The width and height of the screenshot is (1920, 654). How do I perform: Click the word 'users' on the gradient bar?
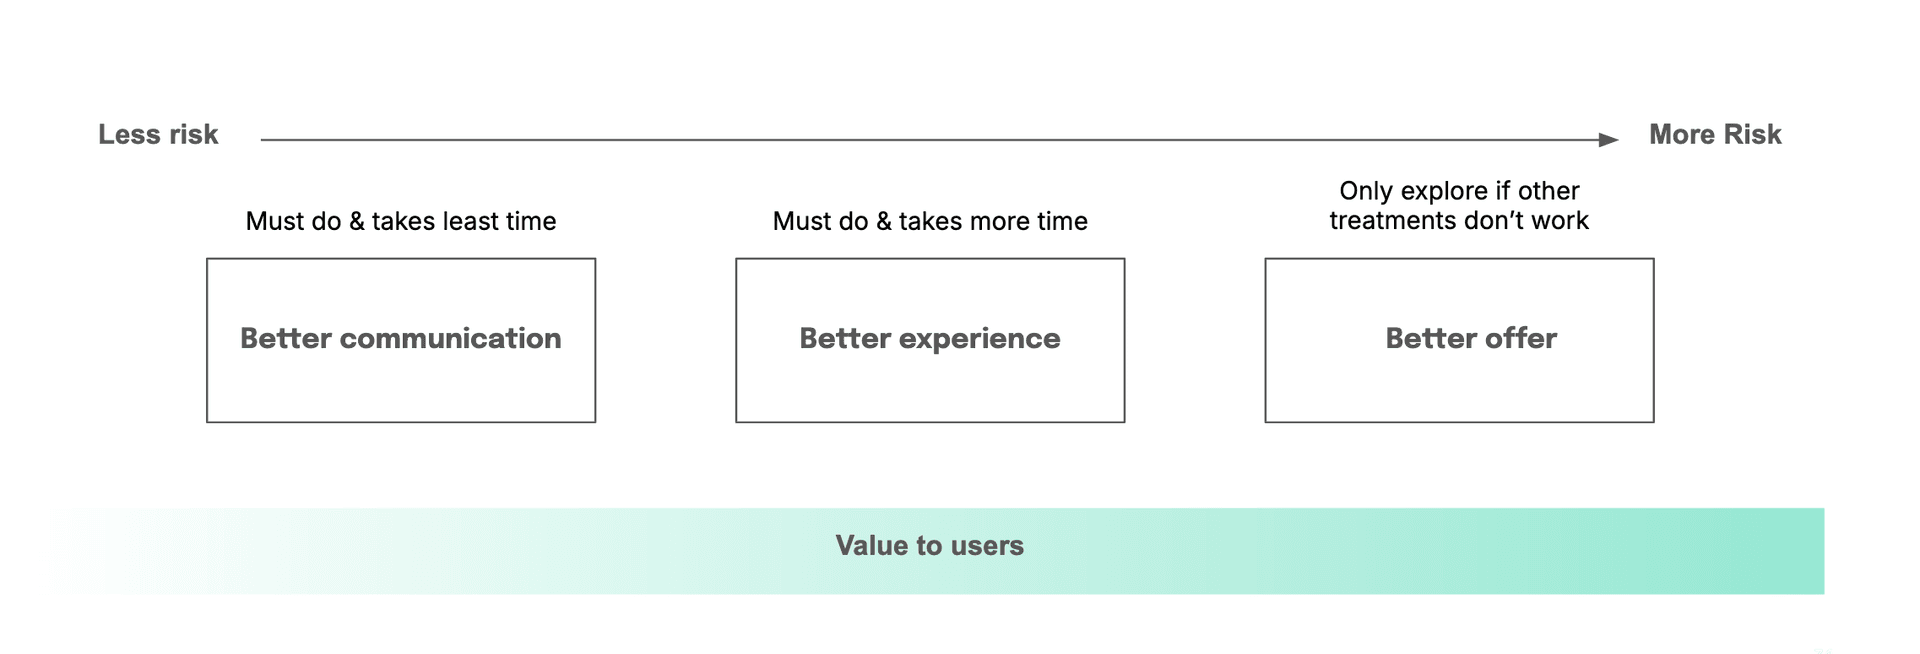coord(987,546)
